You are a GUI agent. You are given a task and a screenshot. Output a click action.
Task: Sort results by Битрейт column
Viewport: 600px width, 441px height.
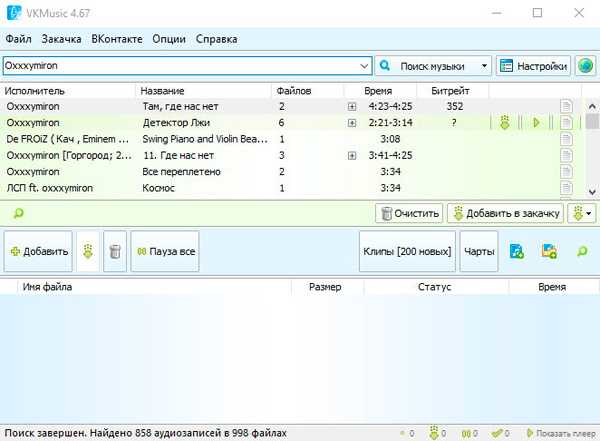(452, 91)
